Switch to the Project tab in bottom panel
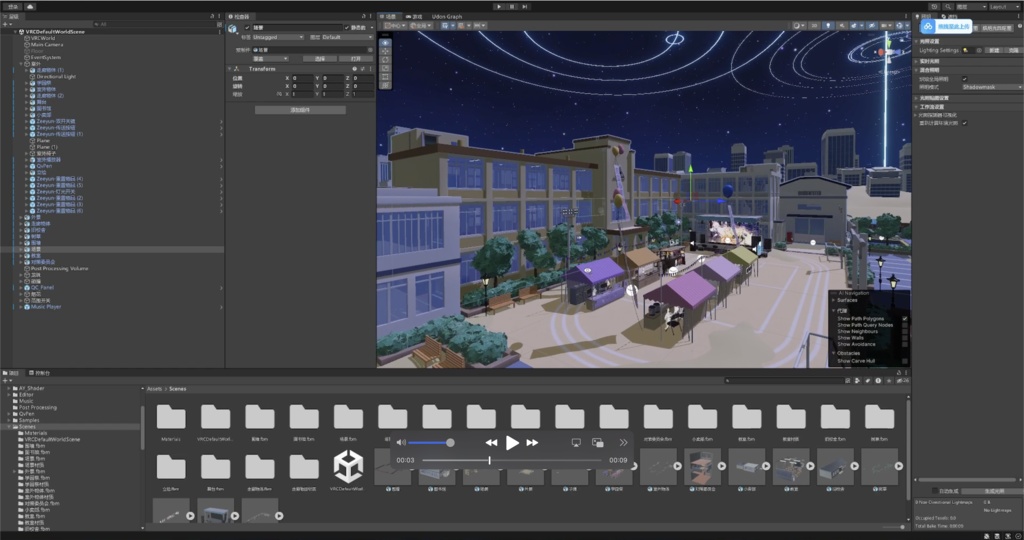Screen dimensions: 1024x540 click(x=11, y=373)
